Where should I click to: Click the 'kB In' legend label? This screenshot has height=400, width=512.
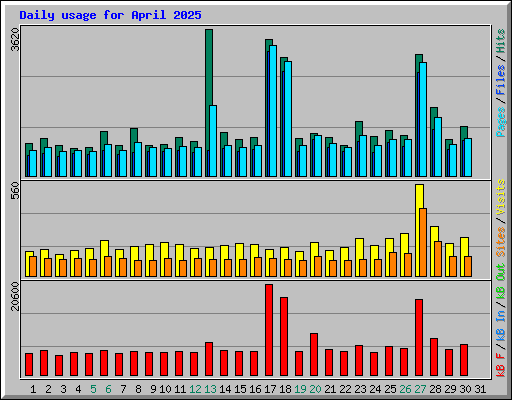point(501,327)
